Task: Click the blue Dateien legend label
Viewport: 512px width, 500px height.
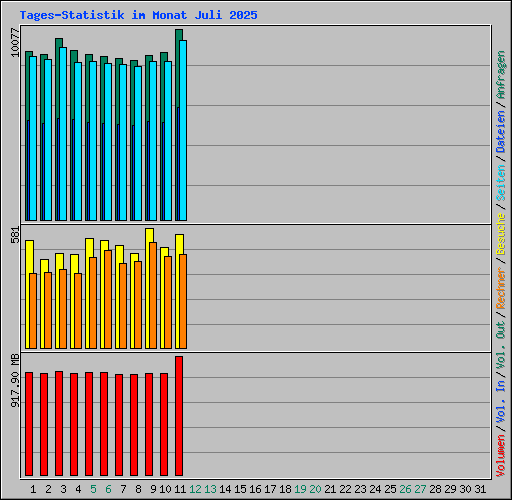Action: point(501,132)
